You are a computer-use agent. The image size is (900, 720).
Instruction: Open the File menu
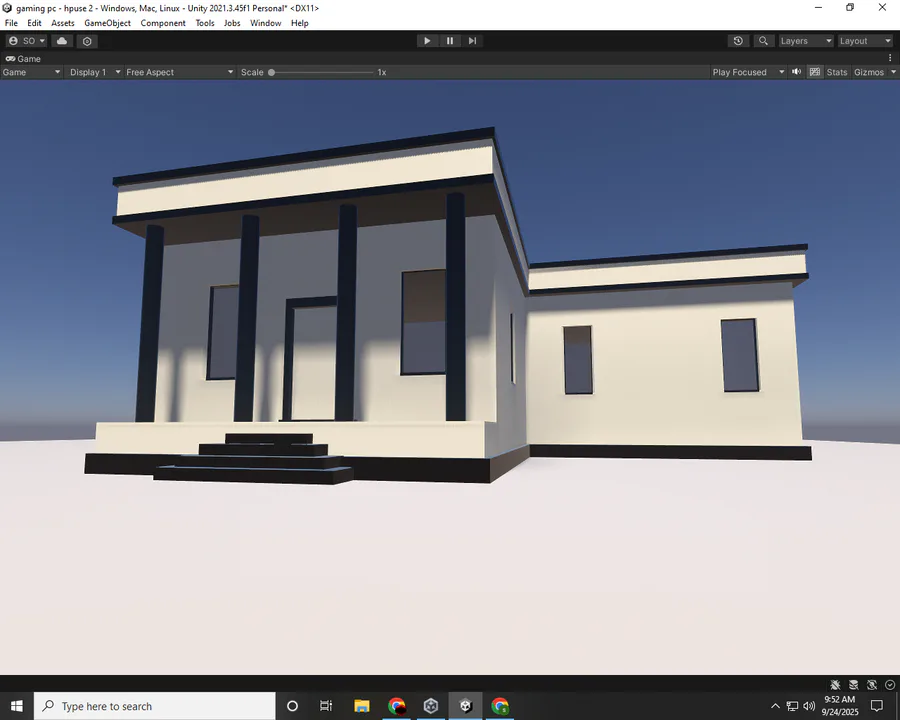coord(11,23)
